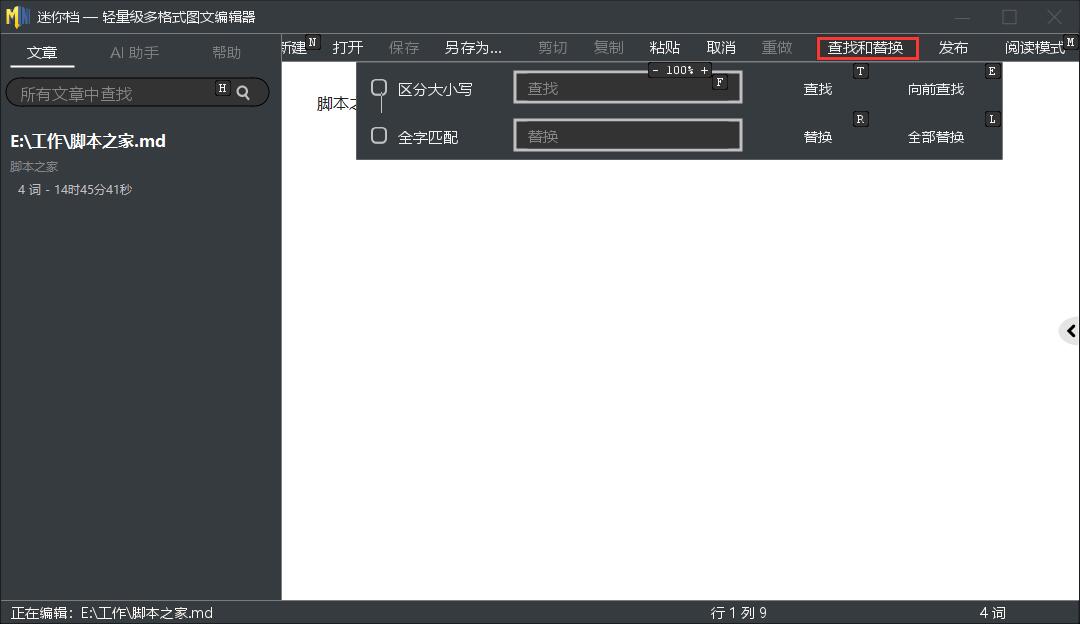The width and height of the screenshot is (1080, 624).
Task: Click the magnifier icon to search all articles
Action: (x=243, y=92)
